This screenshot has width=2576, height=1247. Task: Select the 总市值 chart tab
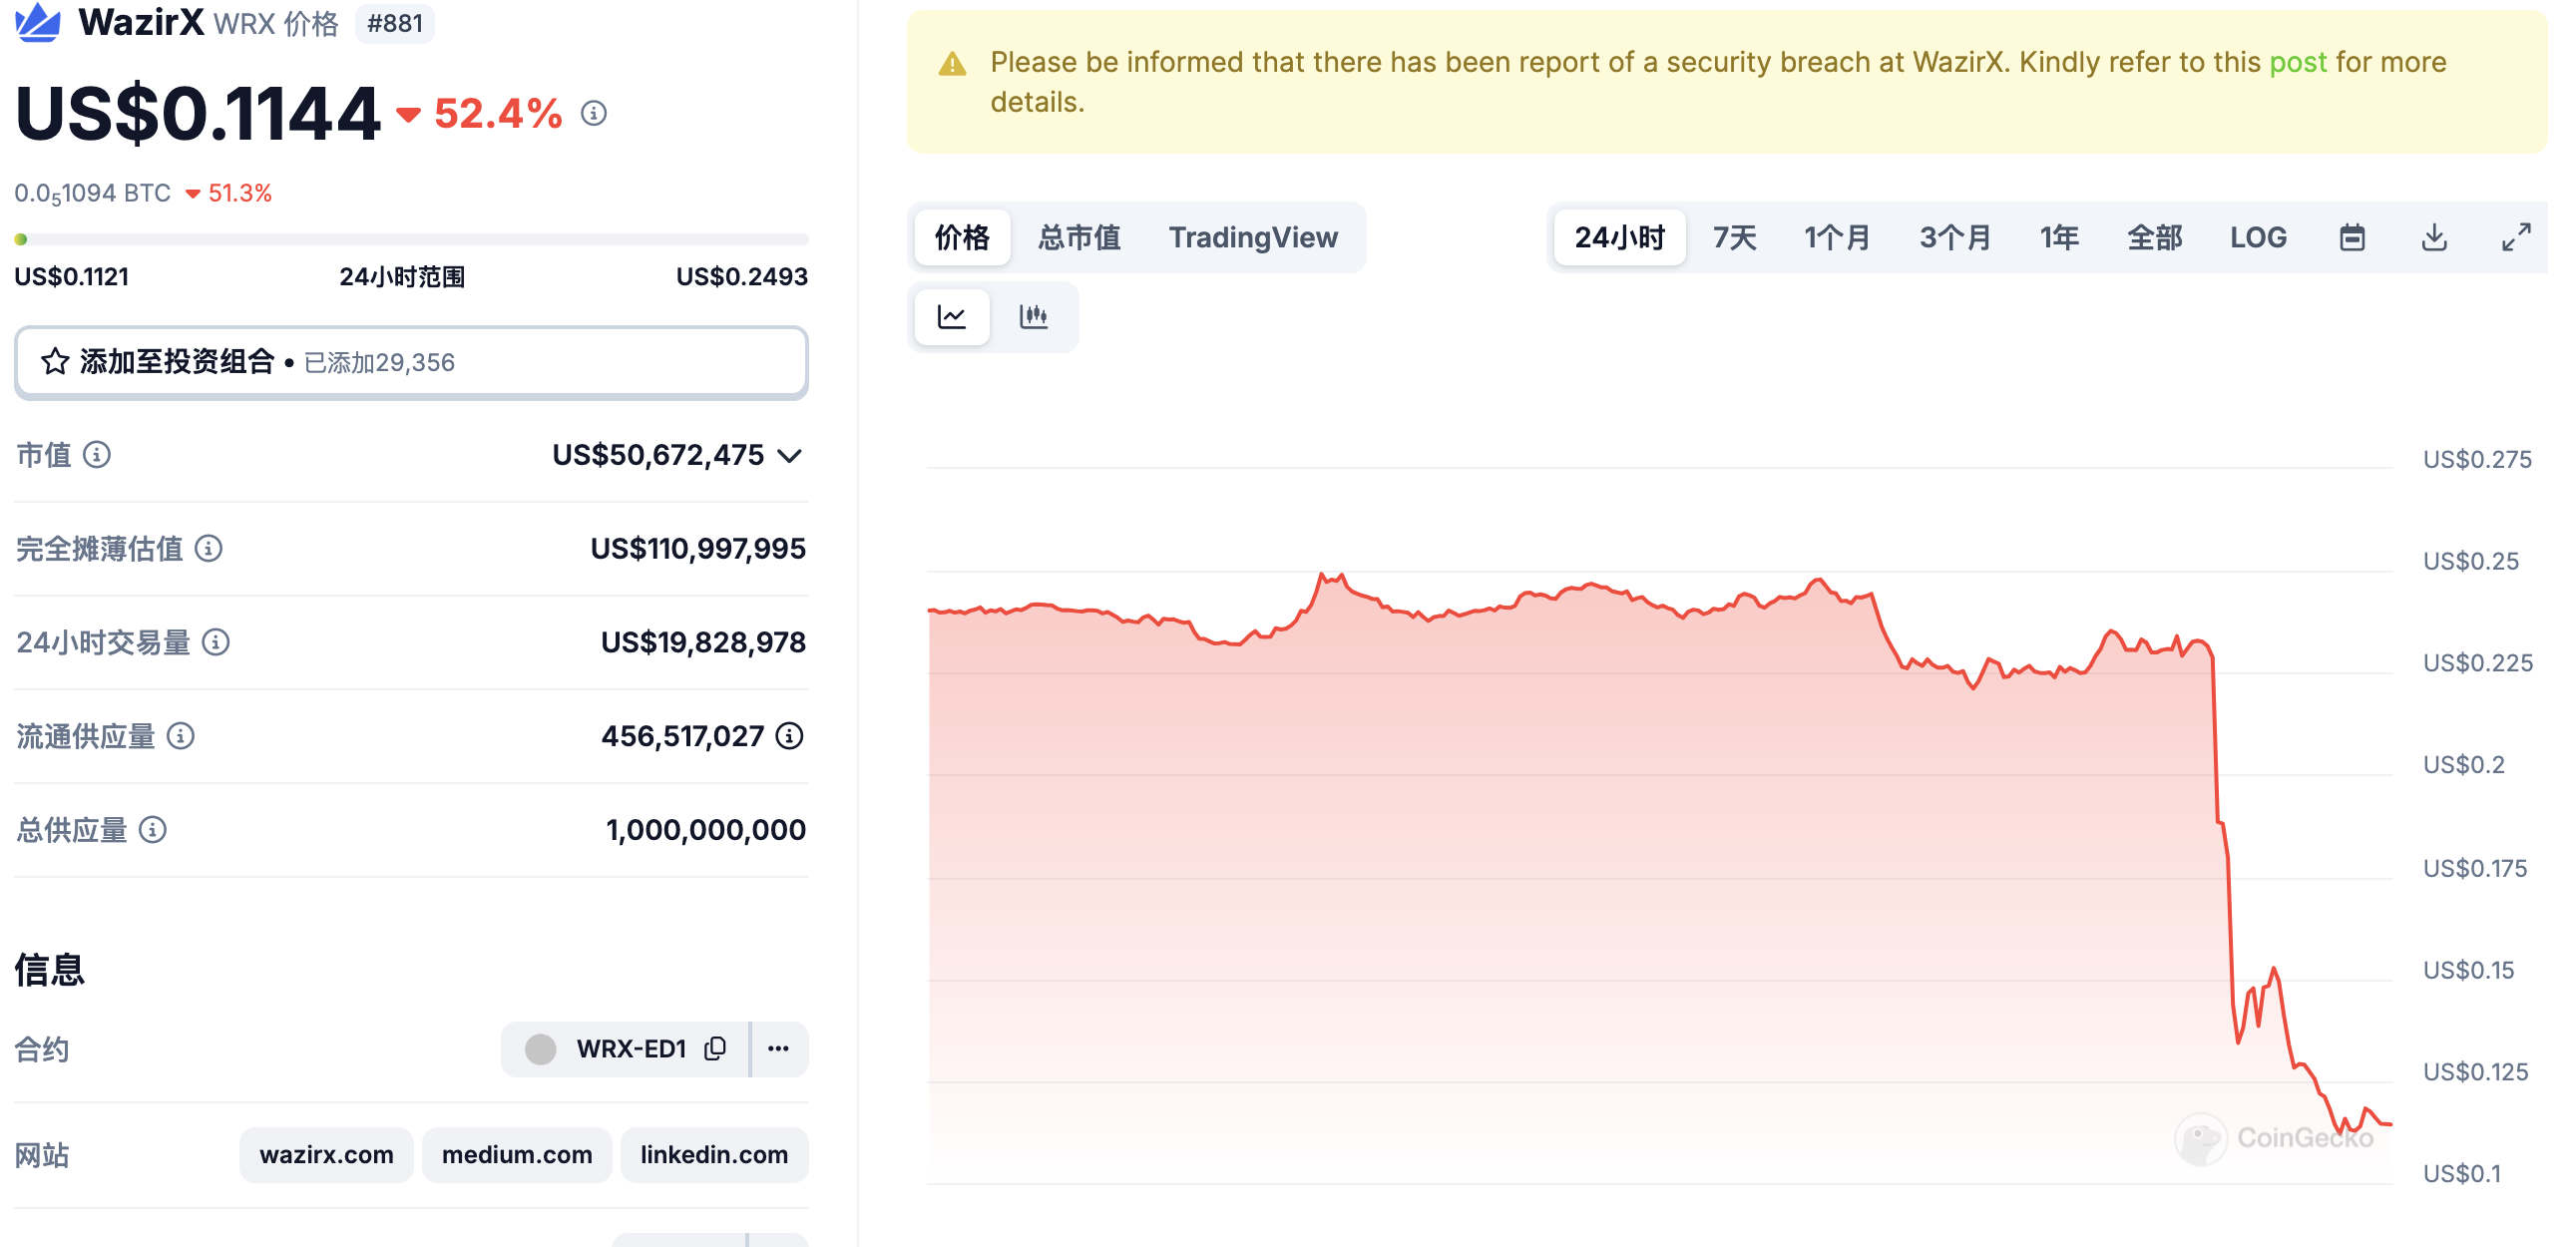(x=1079, y=237)
